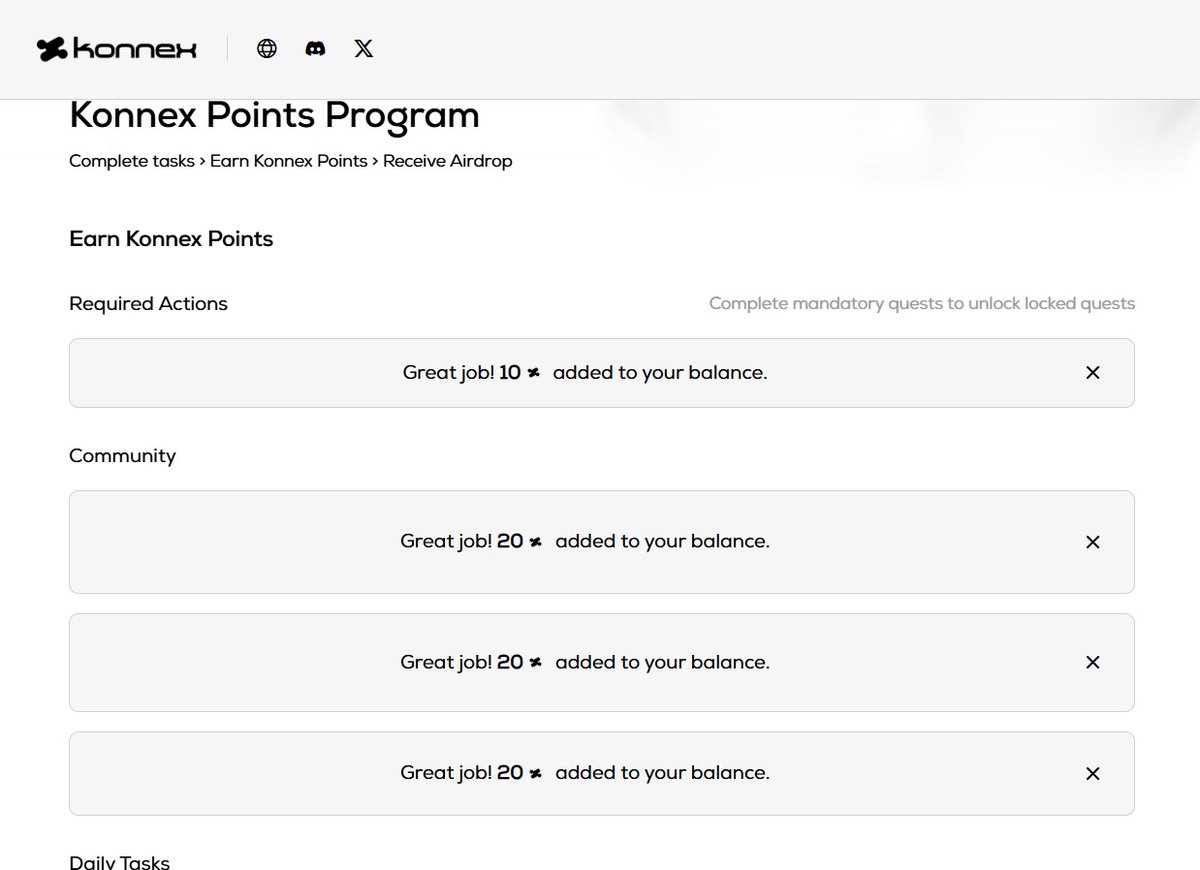Open the X social icon link
1200x870 pixels.
[364, 48]
